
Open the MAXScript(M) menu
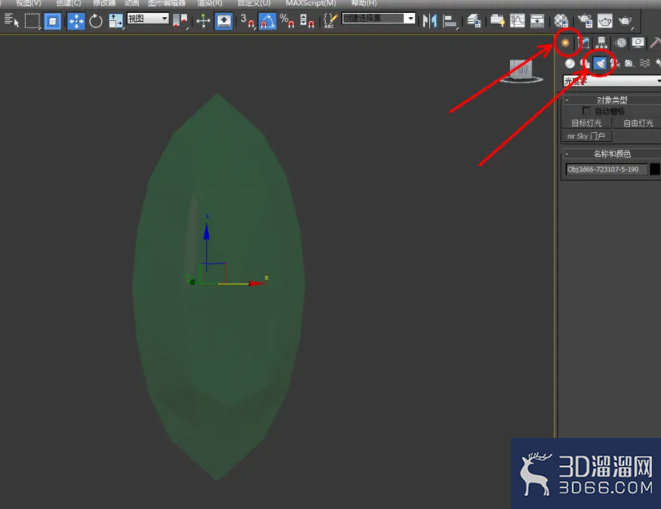click(311, 3)
